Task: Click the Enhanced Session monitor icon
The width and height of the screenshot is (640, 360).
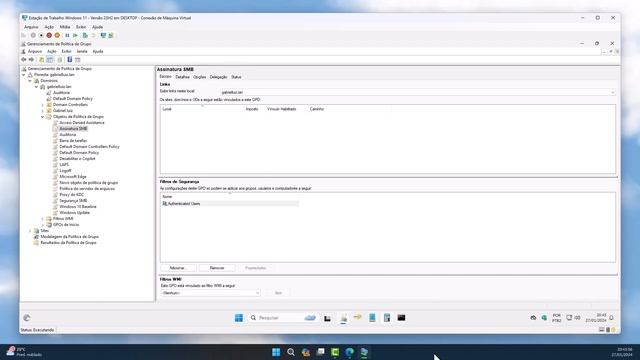Action: point(103,36)
